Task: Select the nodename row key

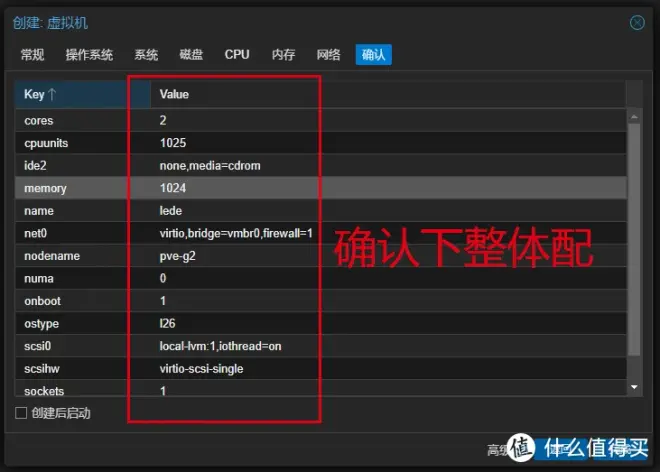Action: [x=52, y=256]
